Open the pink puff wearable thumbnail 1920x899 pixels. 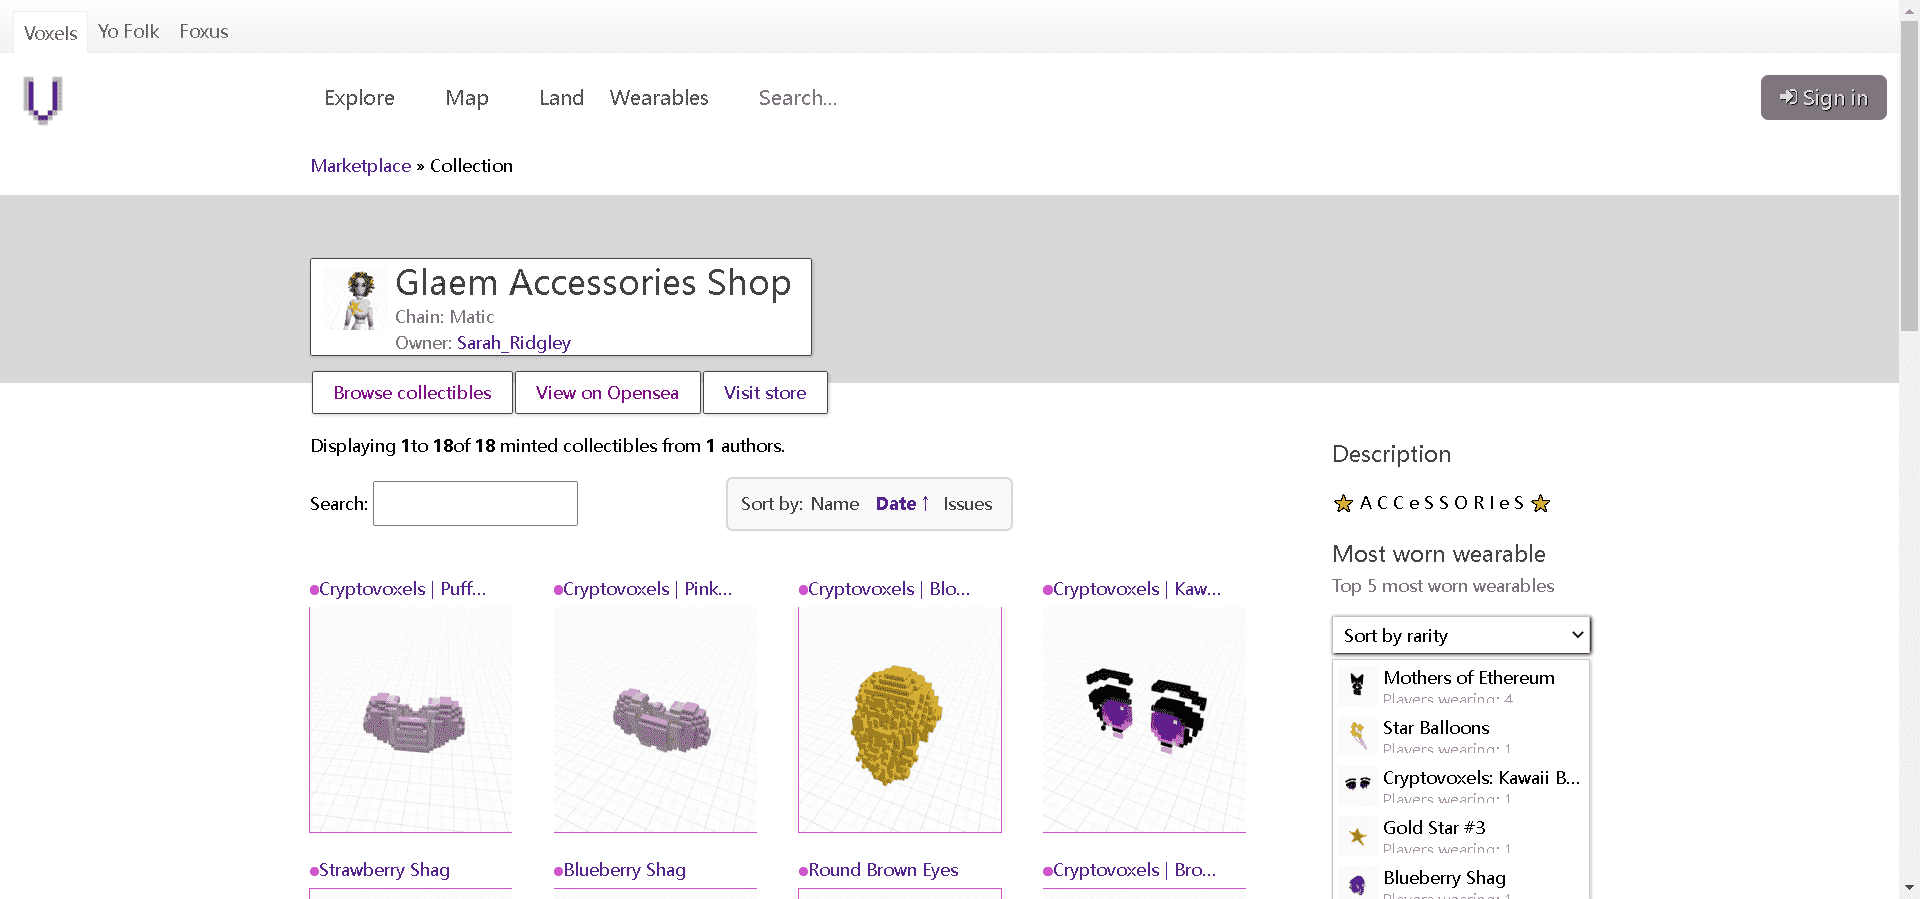[x=656, y=720]
